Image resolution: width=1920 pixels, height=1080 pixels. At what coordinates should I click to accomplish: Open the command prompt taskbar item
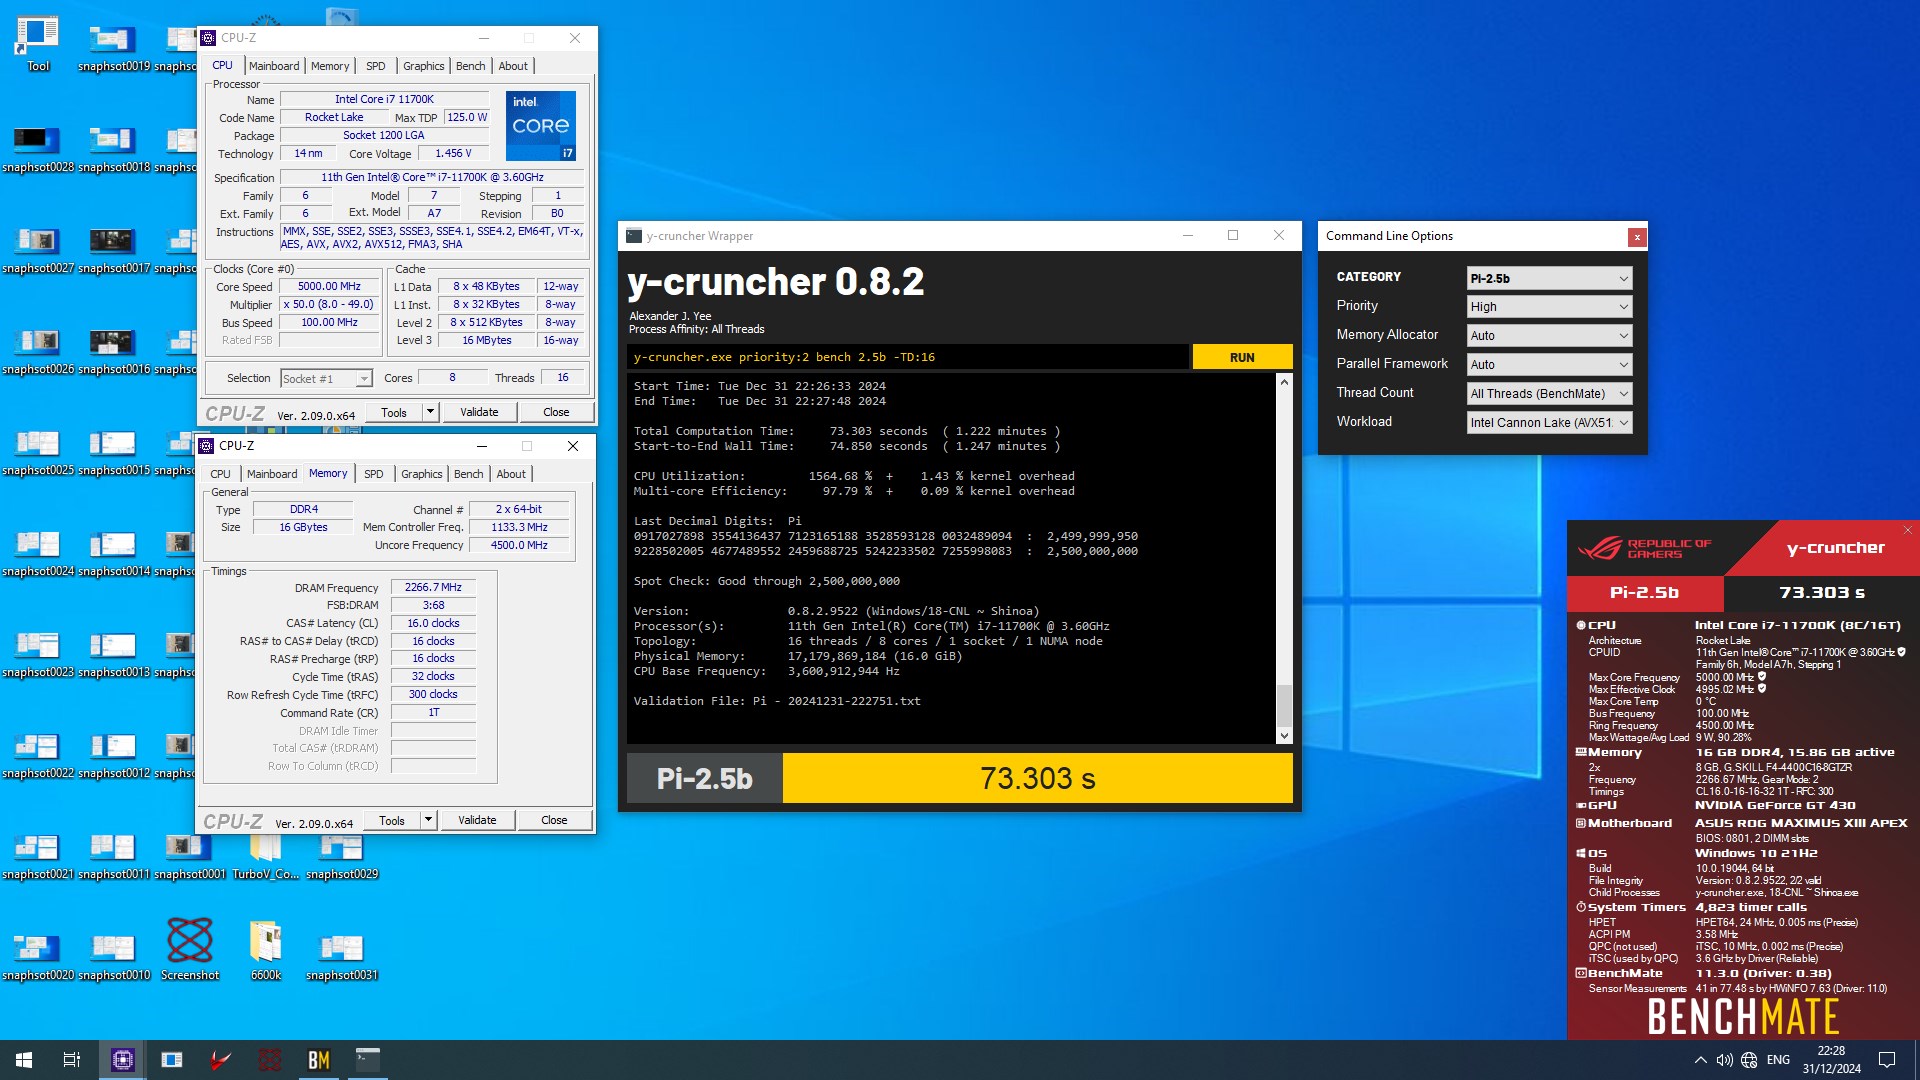368,1060
